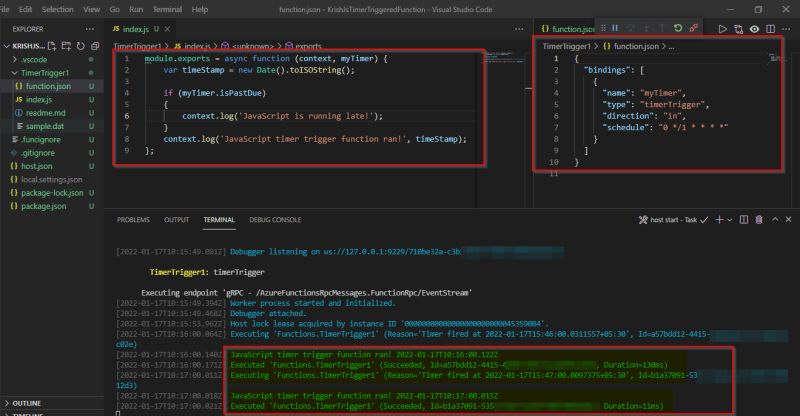Open package.json file
This screenshot has width=800, height=416.
(43, 206)
